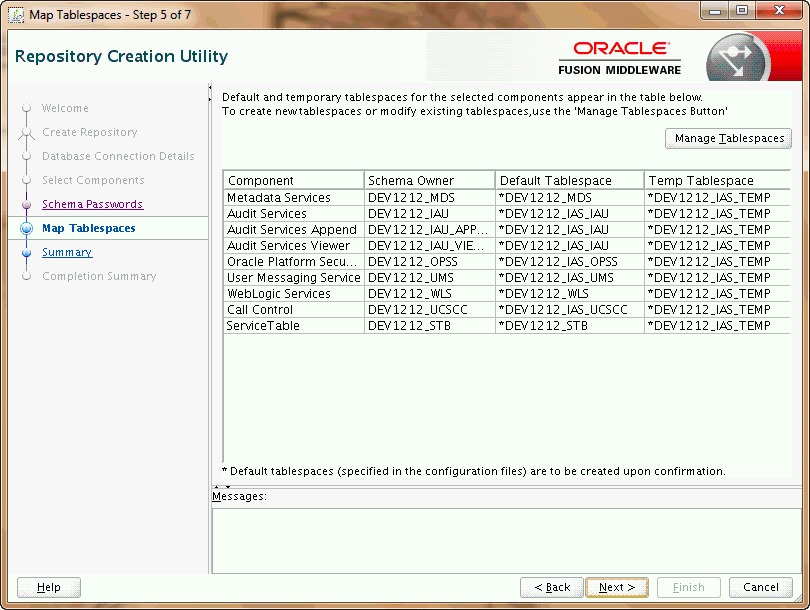Cancel the Repository Creation Utility
Screen dimensions: 810x610
760,587
